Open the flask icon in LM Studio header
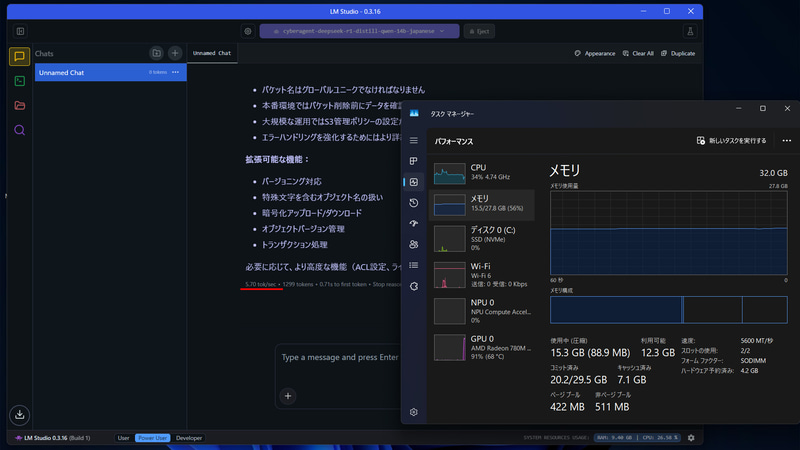 [690, 31]
